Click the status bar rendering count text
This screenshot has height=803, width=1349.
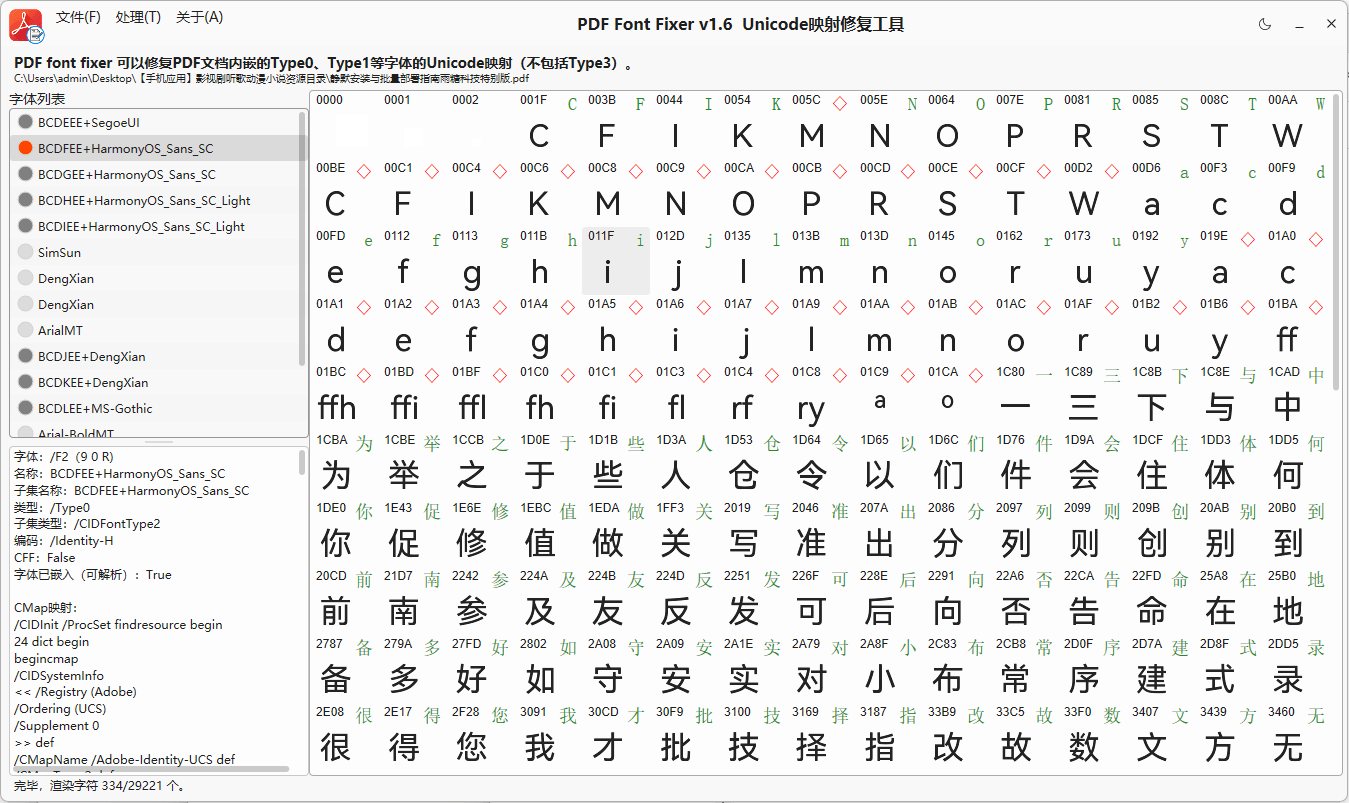[100, 786]
